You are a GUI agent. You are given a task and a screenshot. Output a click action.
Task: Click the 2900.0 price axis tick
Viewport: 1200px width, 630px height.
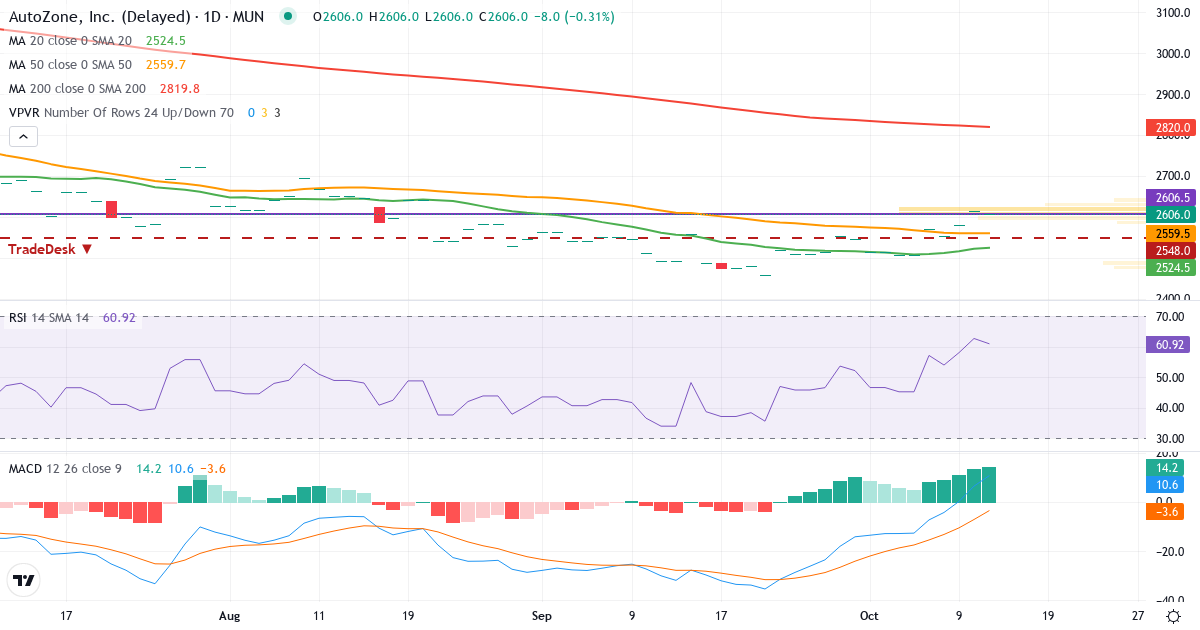coord(1172,95)
